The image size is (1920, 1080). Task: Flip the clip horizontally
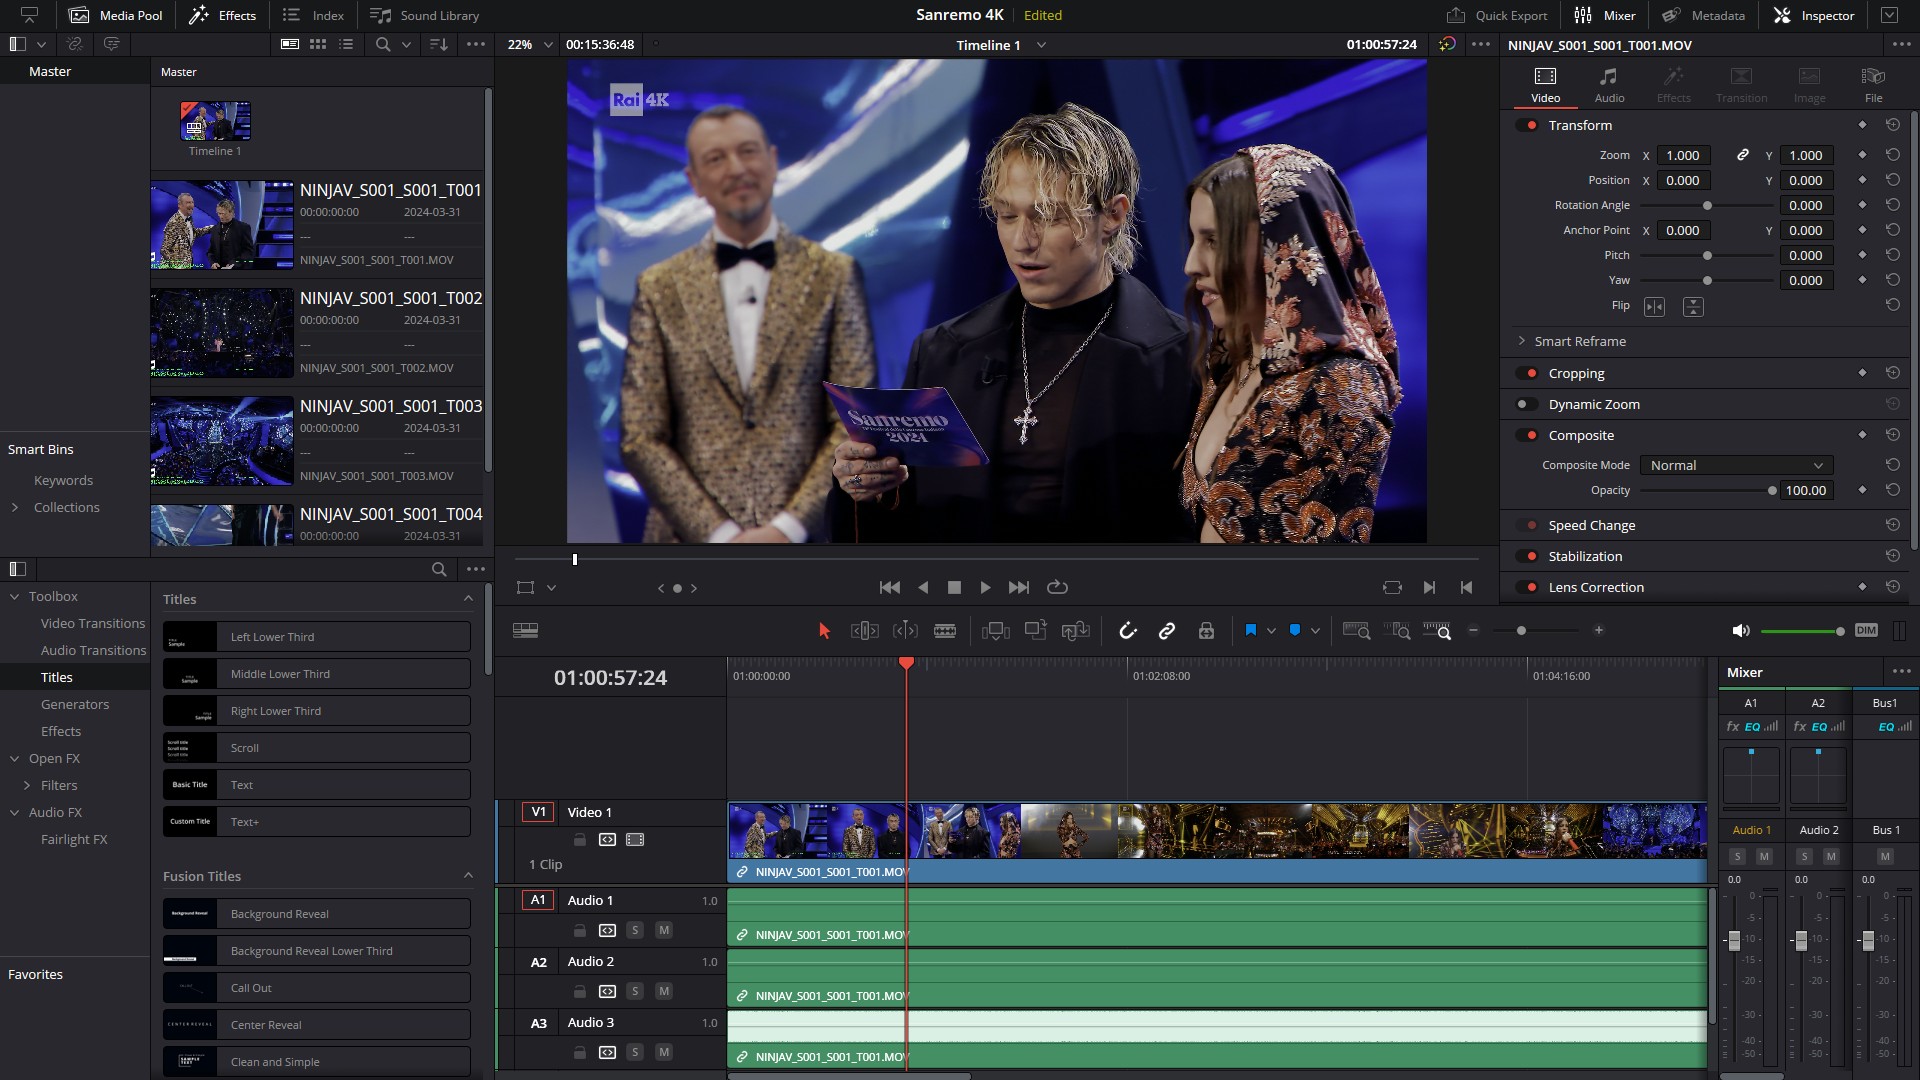[x=1654, y=307]
